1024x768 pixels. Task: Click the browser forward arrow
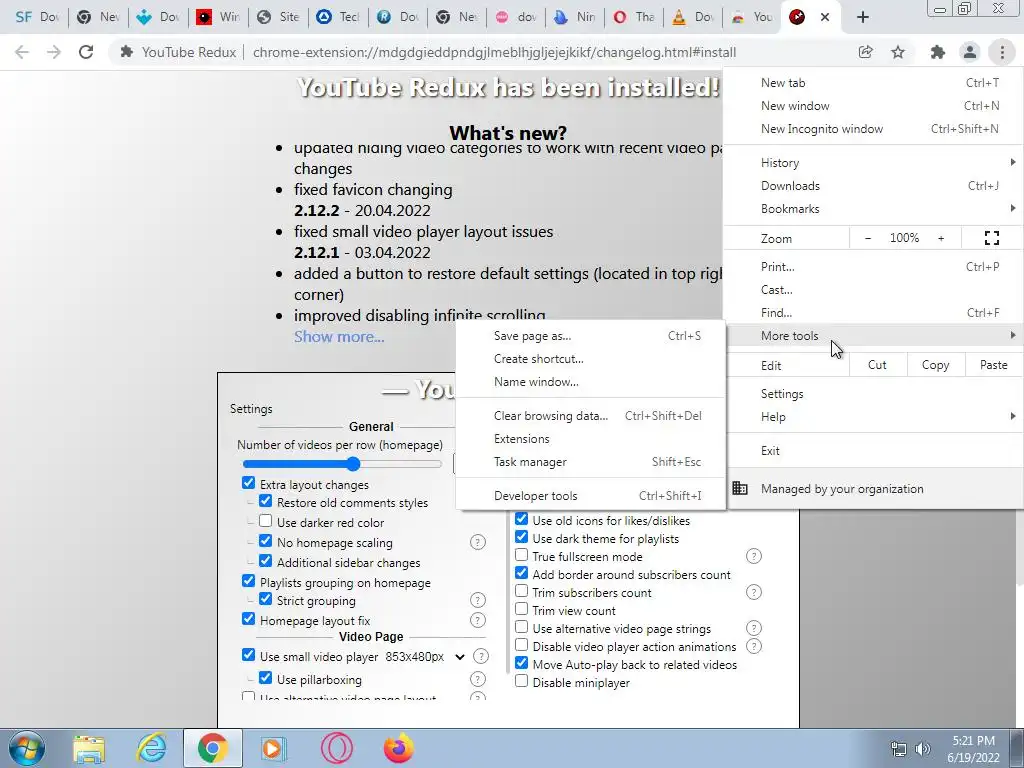point(54,52)
